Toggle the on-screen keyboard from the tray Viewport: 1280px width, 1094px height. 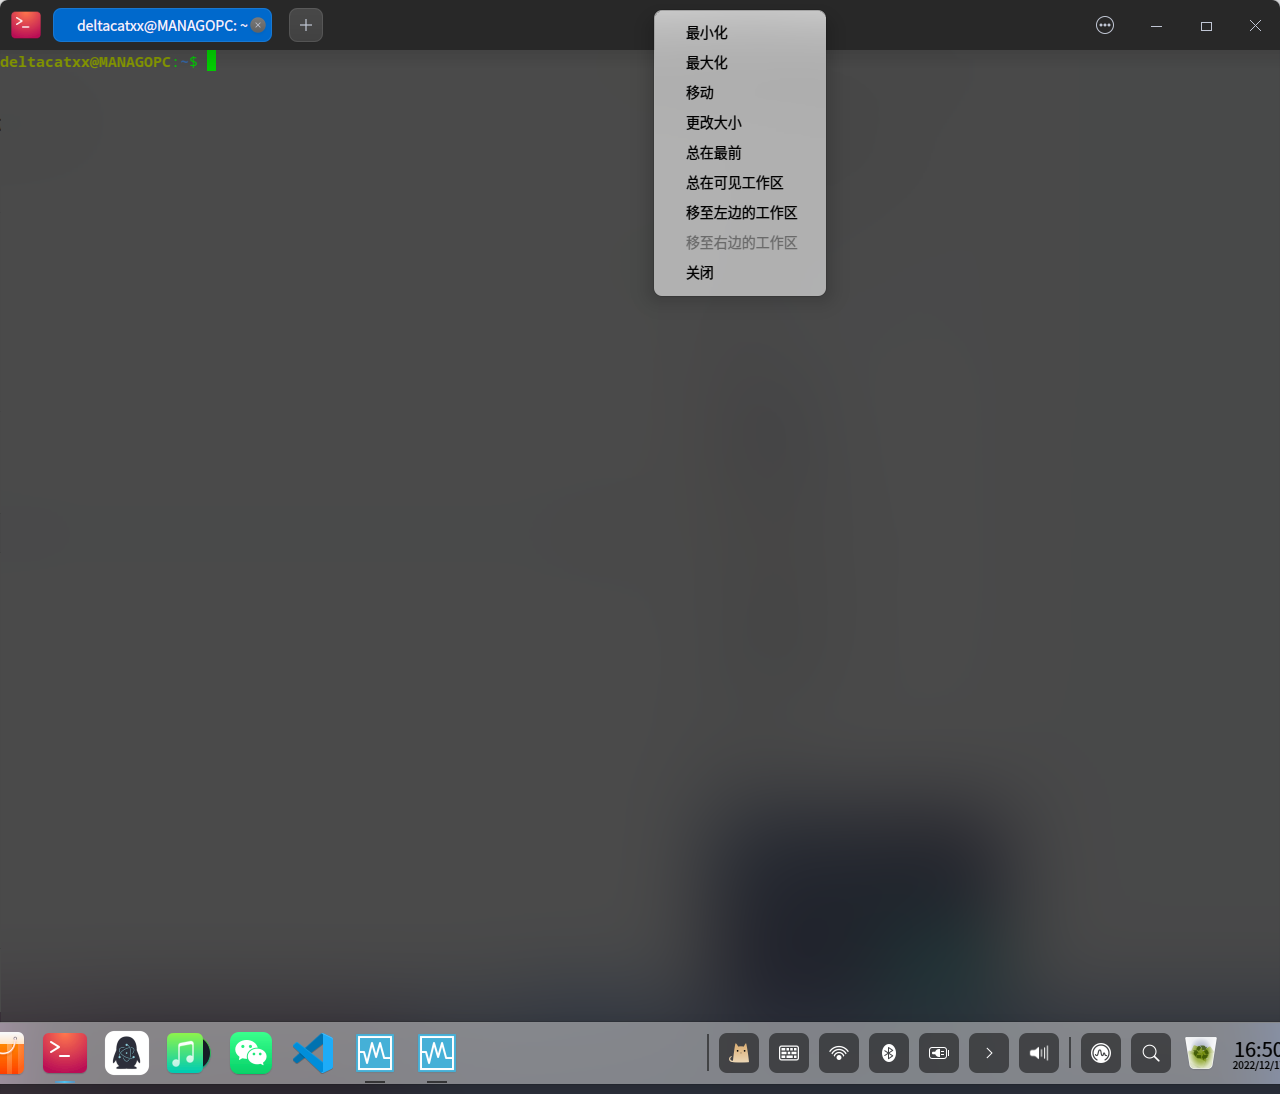tap(788, 1052)
